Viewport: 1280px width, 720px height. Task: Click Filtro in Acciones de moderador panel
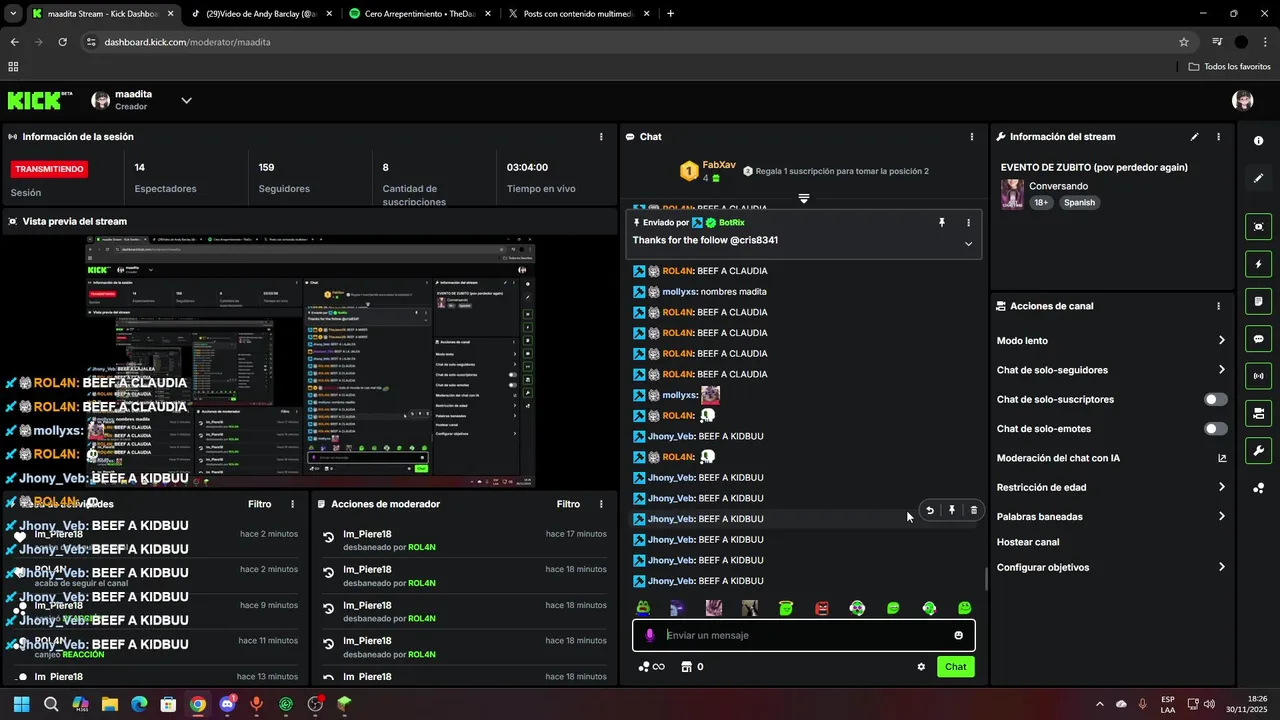568,504
